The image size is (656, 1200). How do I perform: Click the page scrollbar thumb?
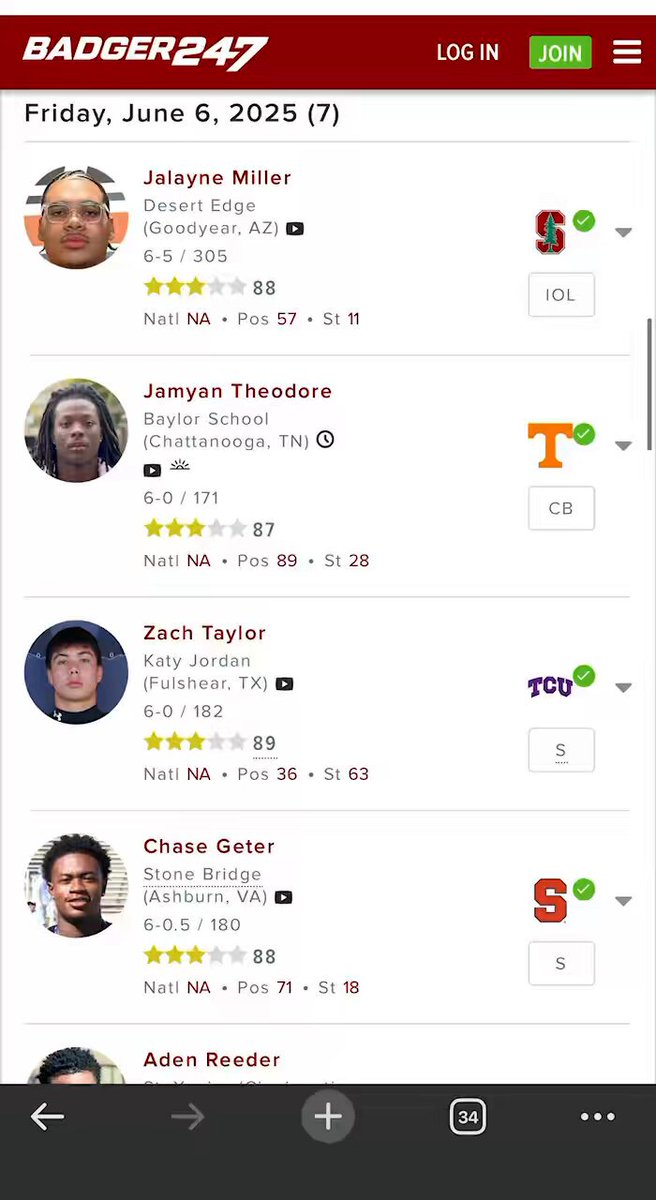point(651,383)
